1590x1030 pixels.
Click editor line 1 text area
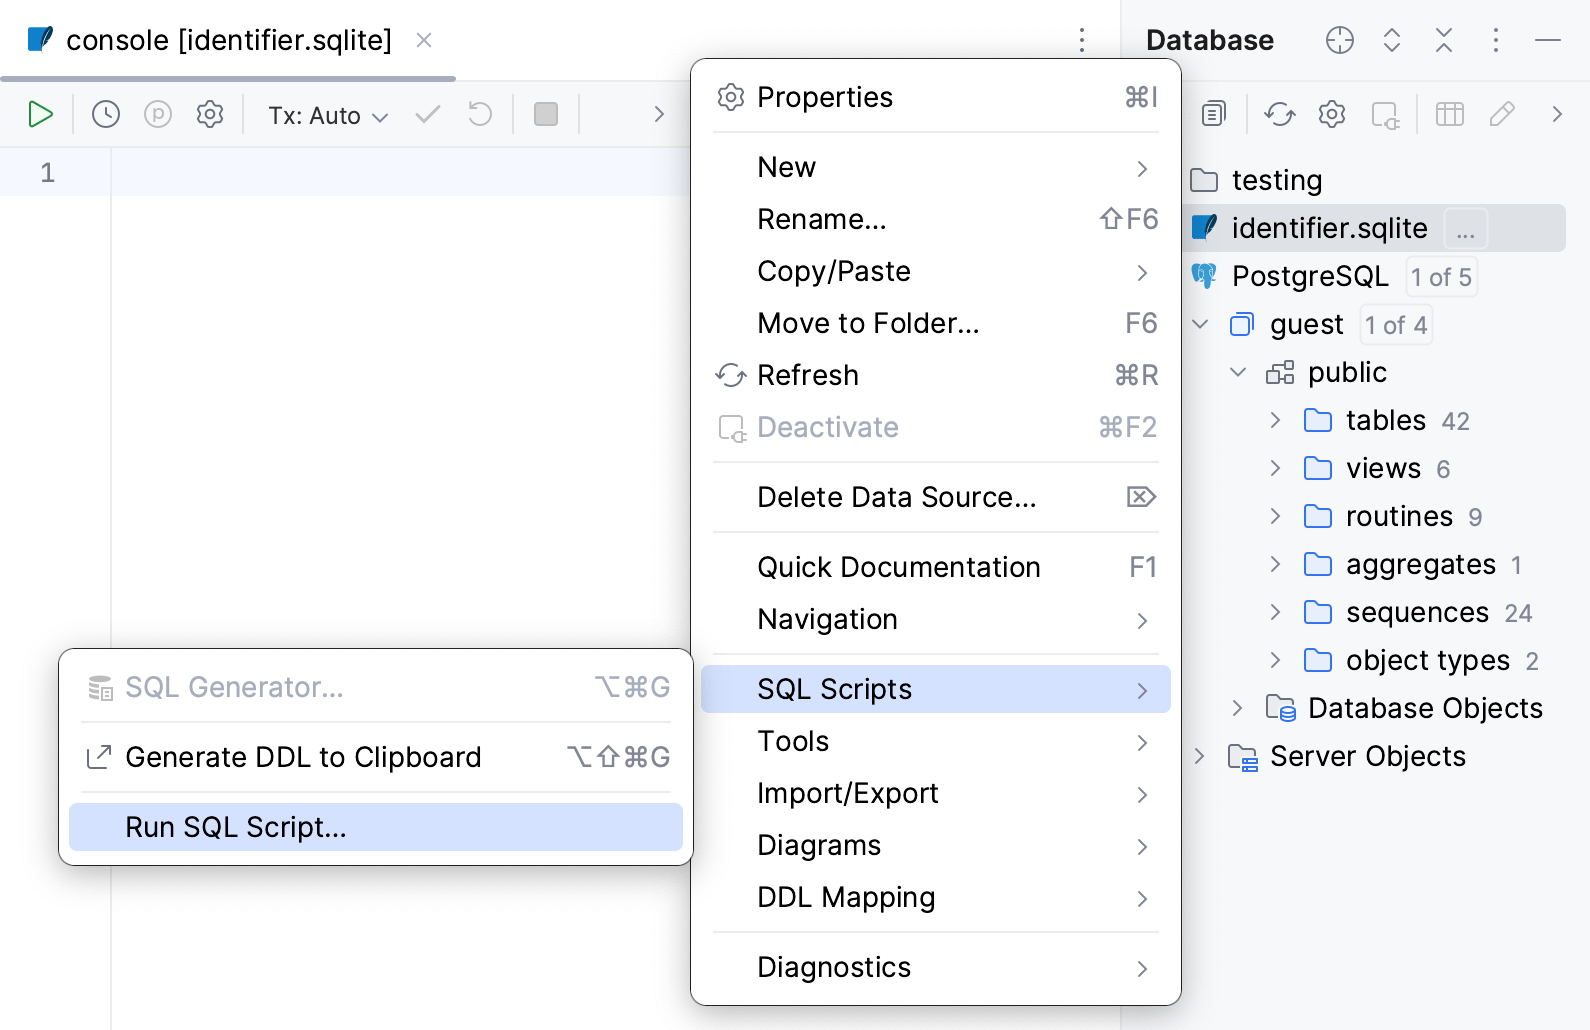click(x=400, y=173)
